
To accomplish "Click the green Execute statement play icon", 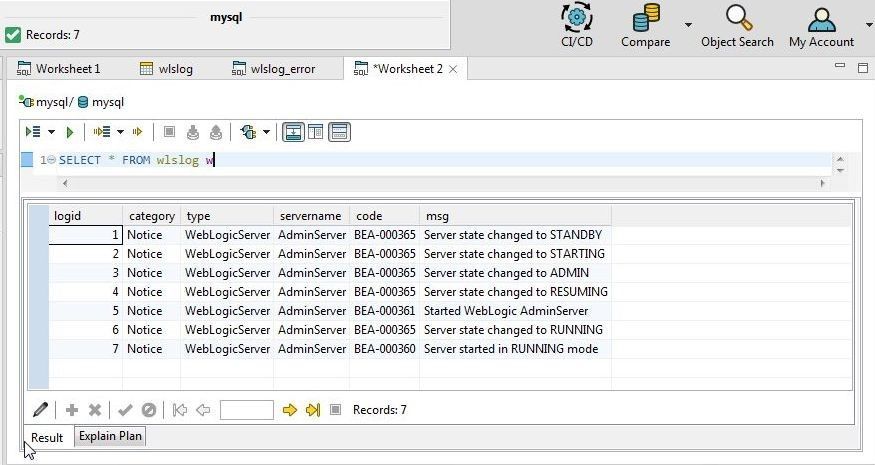I will coord(70,132).
